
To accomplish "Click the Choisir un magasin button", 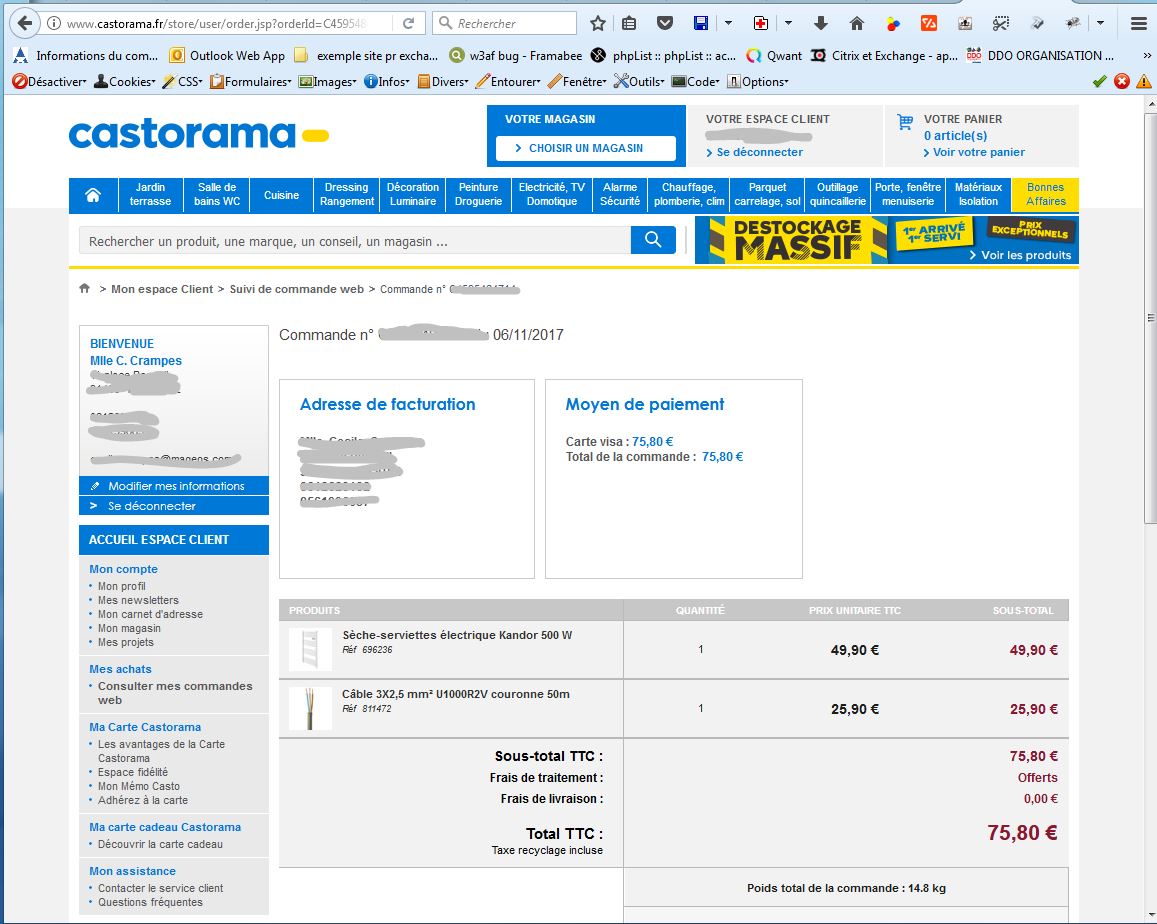I will pos(586,148).
